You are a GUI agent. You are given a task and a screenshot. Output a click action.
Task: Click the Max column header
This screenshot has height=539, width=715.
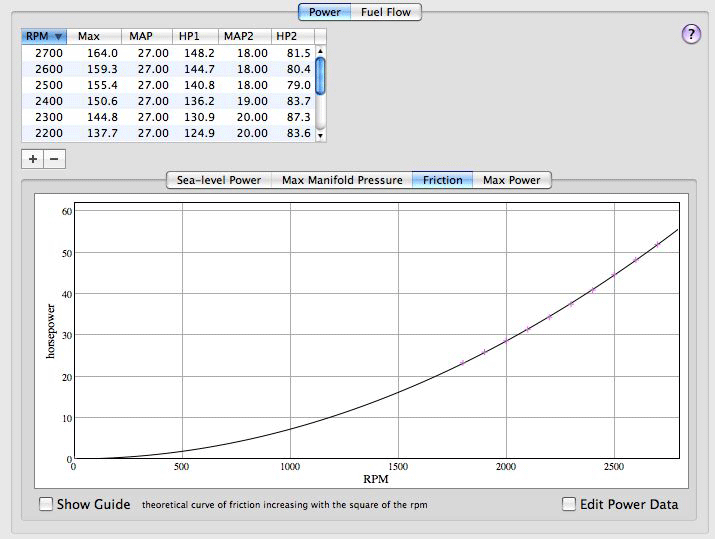pos(94,36)
